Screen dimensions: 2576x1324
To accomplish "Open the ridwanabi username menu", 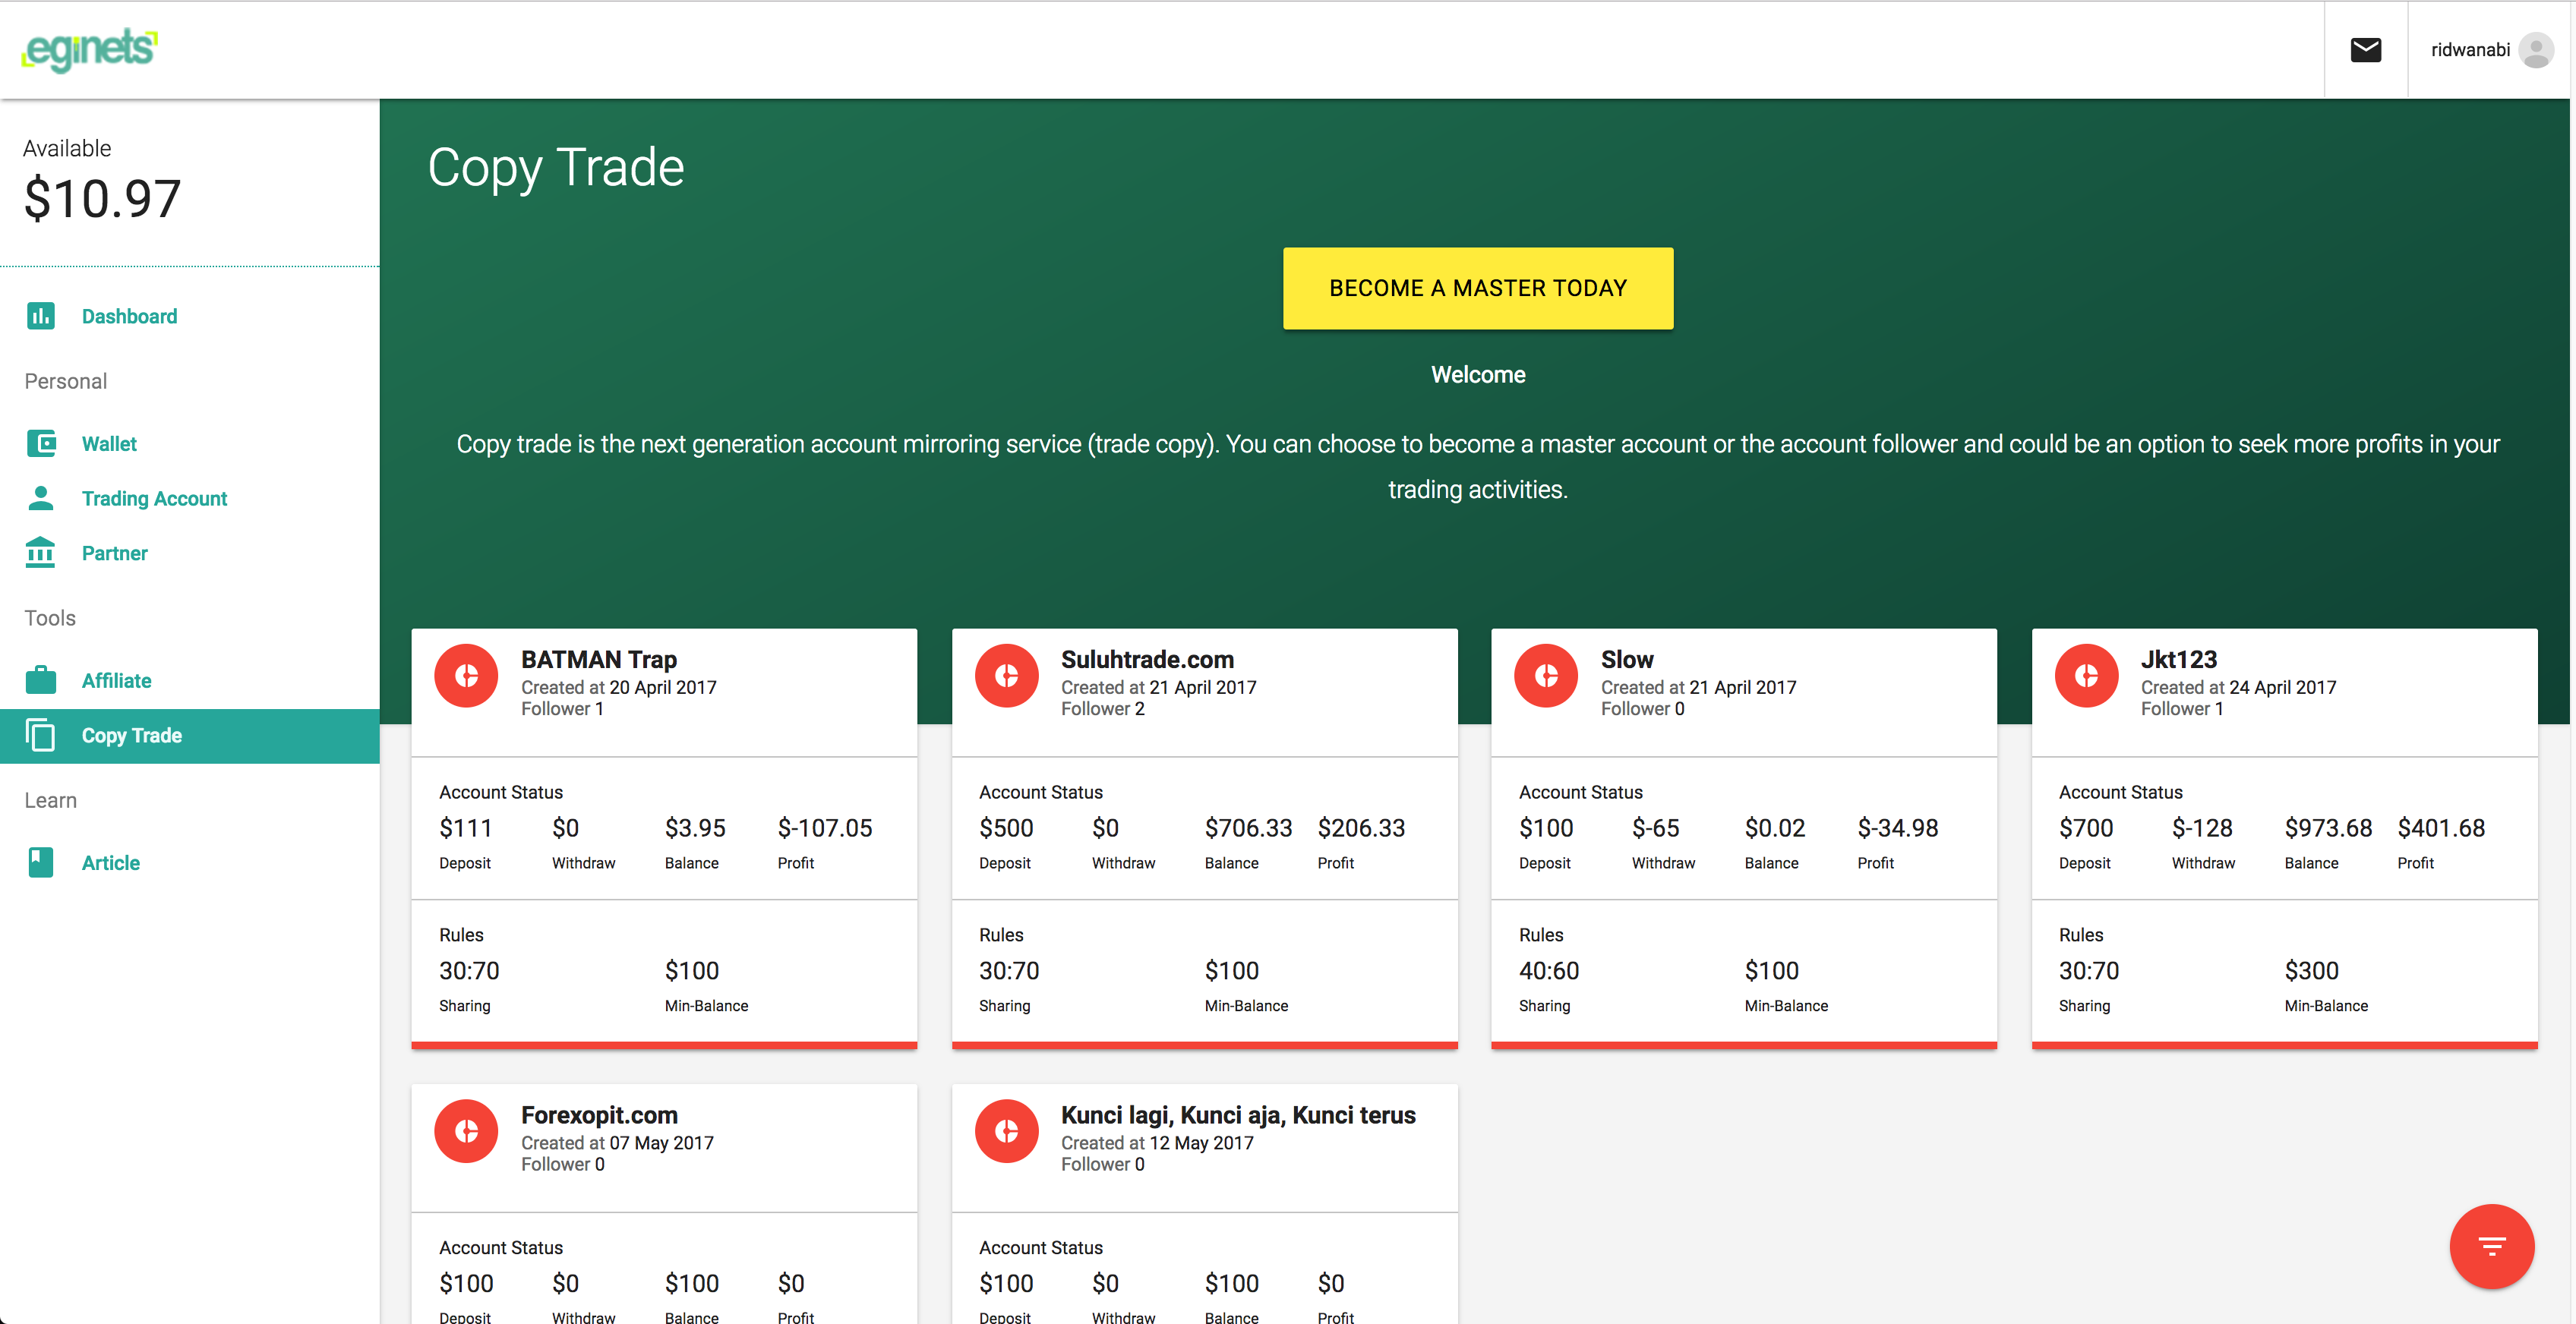I will [2470, 50].
